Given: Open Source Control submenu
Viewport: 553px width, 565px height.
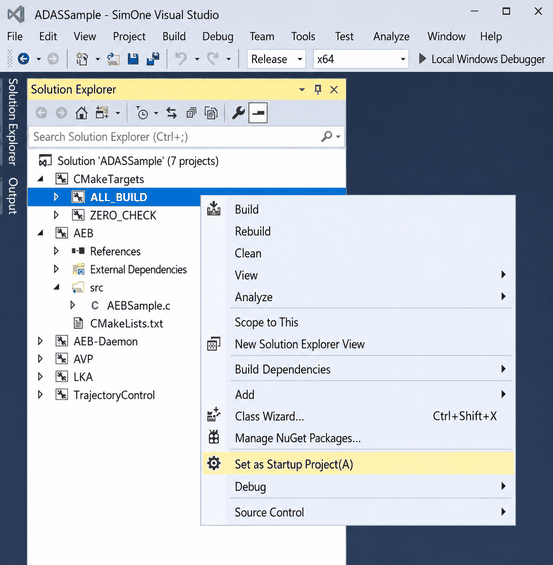Looking at the screenshot, I should point(358,512).
